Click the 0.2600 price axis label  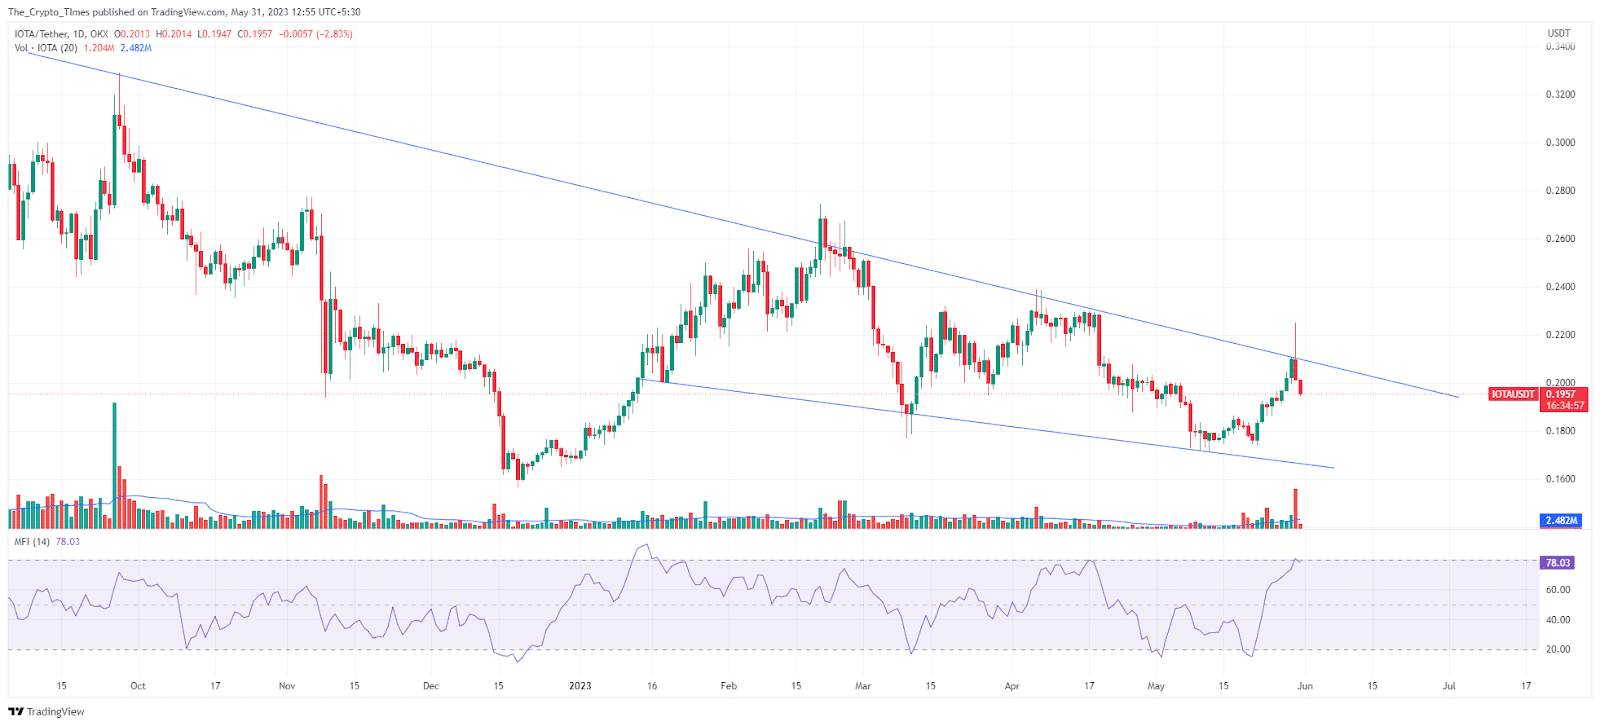tap(1560, 239)
